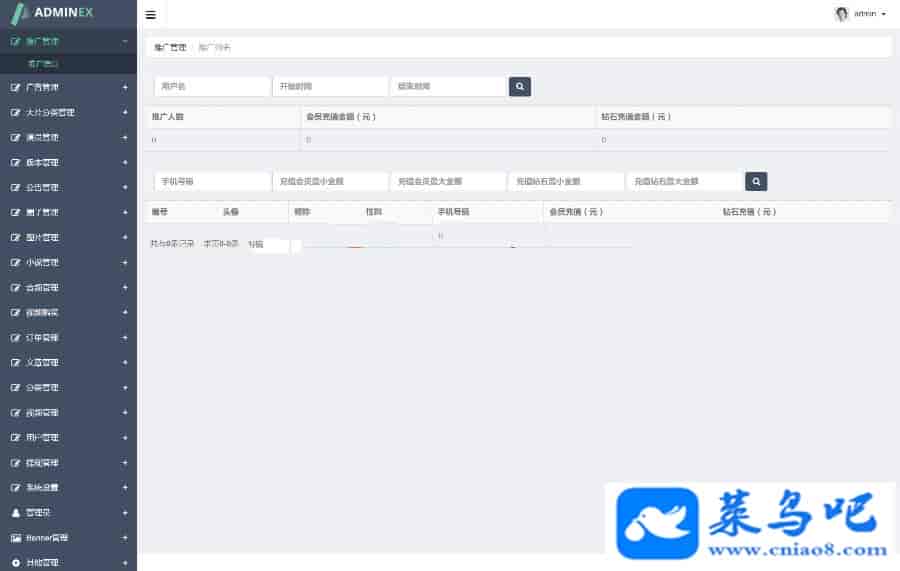This screenshot has width=900, height=571.
Task: Click the search button beside 充值钻石最大金额 field
Action: click(756, 181)
